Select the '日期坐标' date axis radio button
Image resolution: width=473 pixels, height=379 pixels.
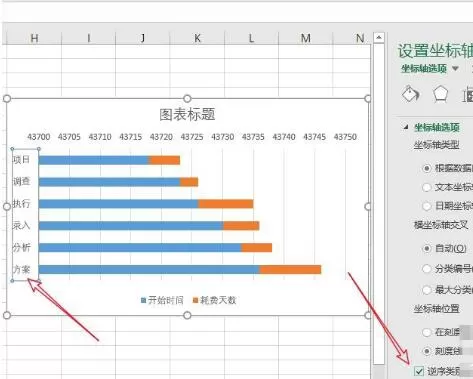tap(427, 206)
